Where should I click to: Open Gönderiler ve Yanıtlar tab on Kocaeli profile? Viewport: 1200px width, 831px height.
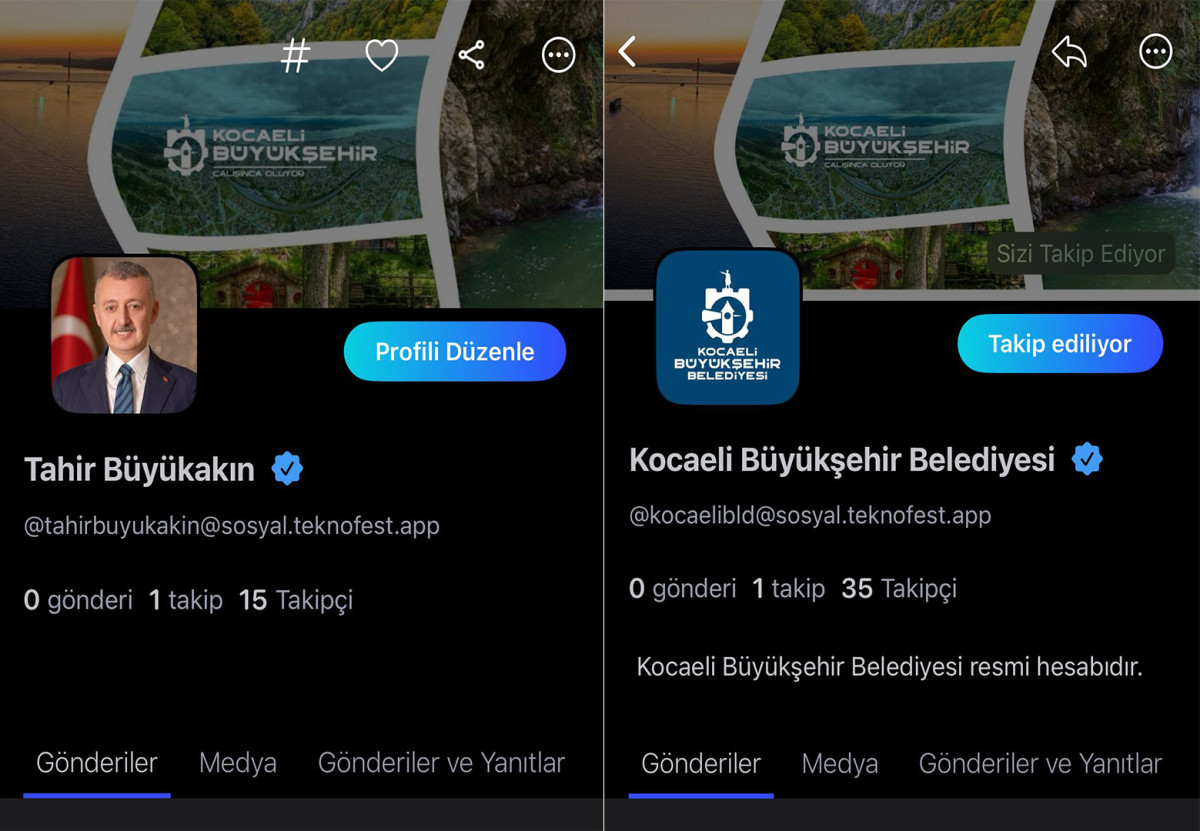coord(1040,764)
